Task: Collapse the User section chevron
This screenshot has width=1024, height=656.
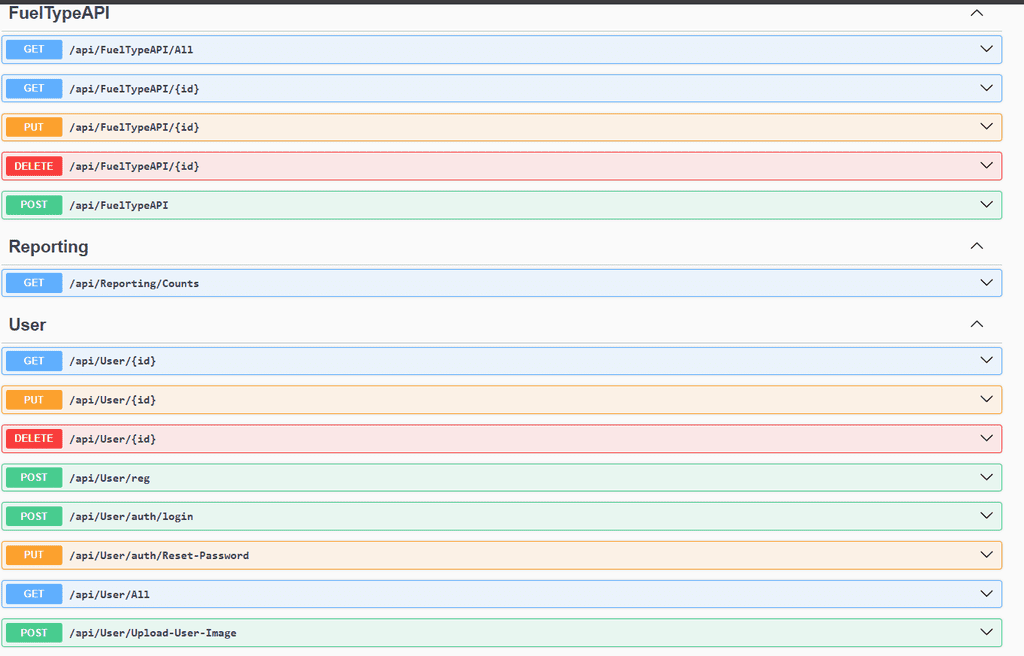Action: tap(977, 324)
